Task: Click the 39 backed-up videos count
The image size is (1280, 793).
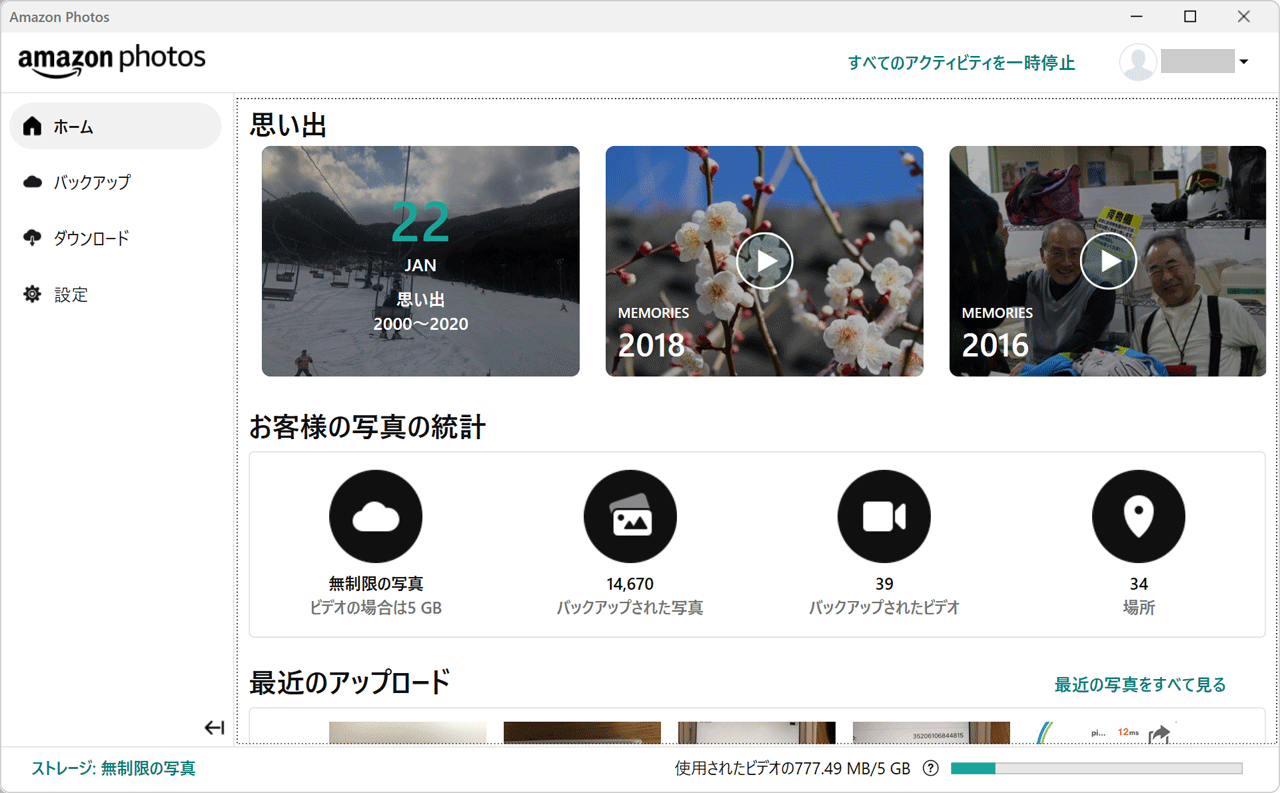Action: coord(884,584)
